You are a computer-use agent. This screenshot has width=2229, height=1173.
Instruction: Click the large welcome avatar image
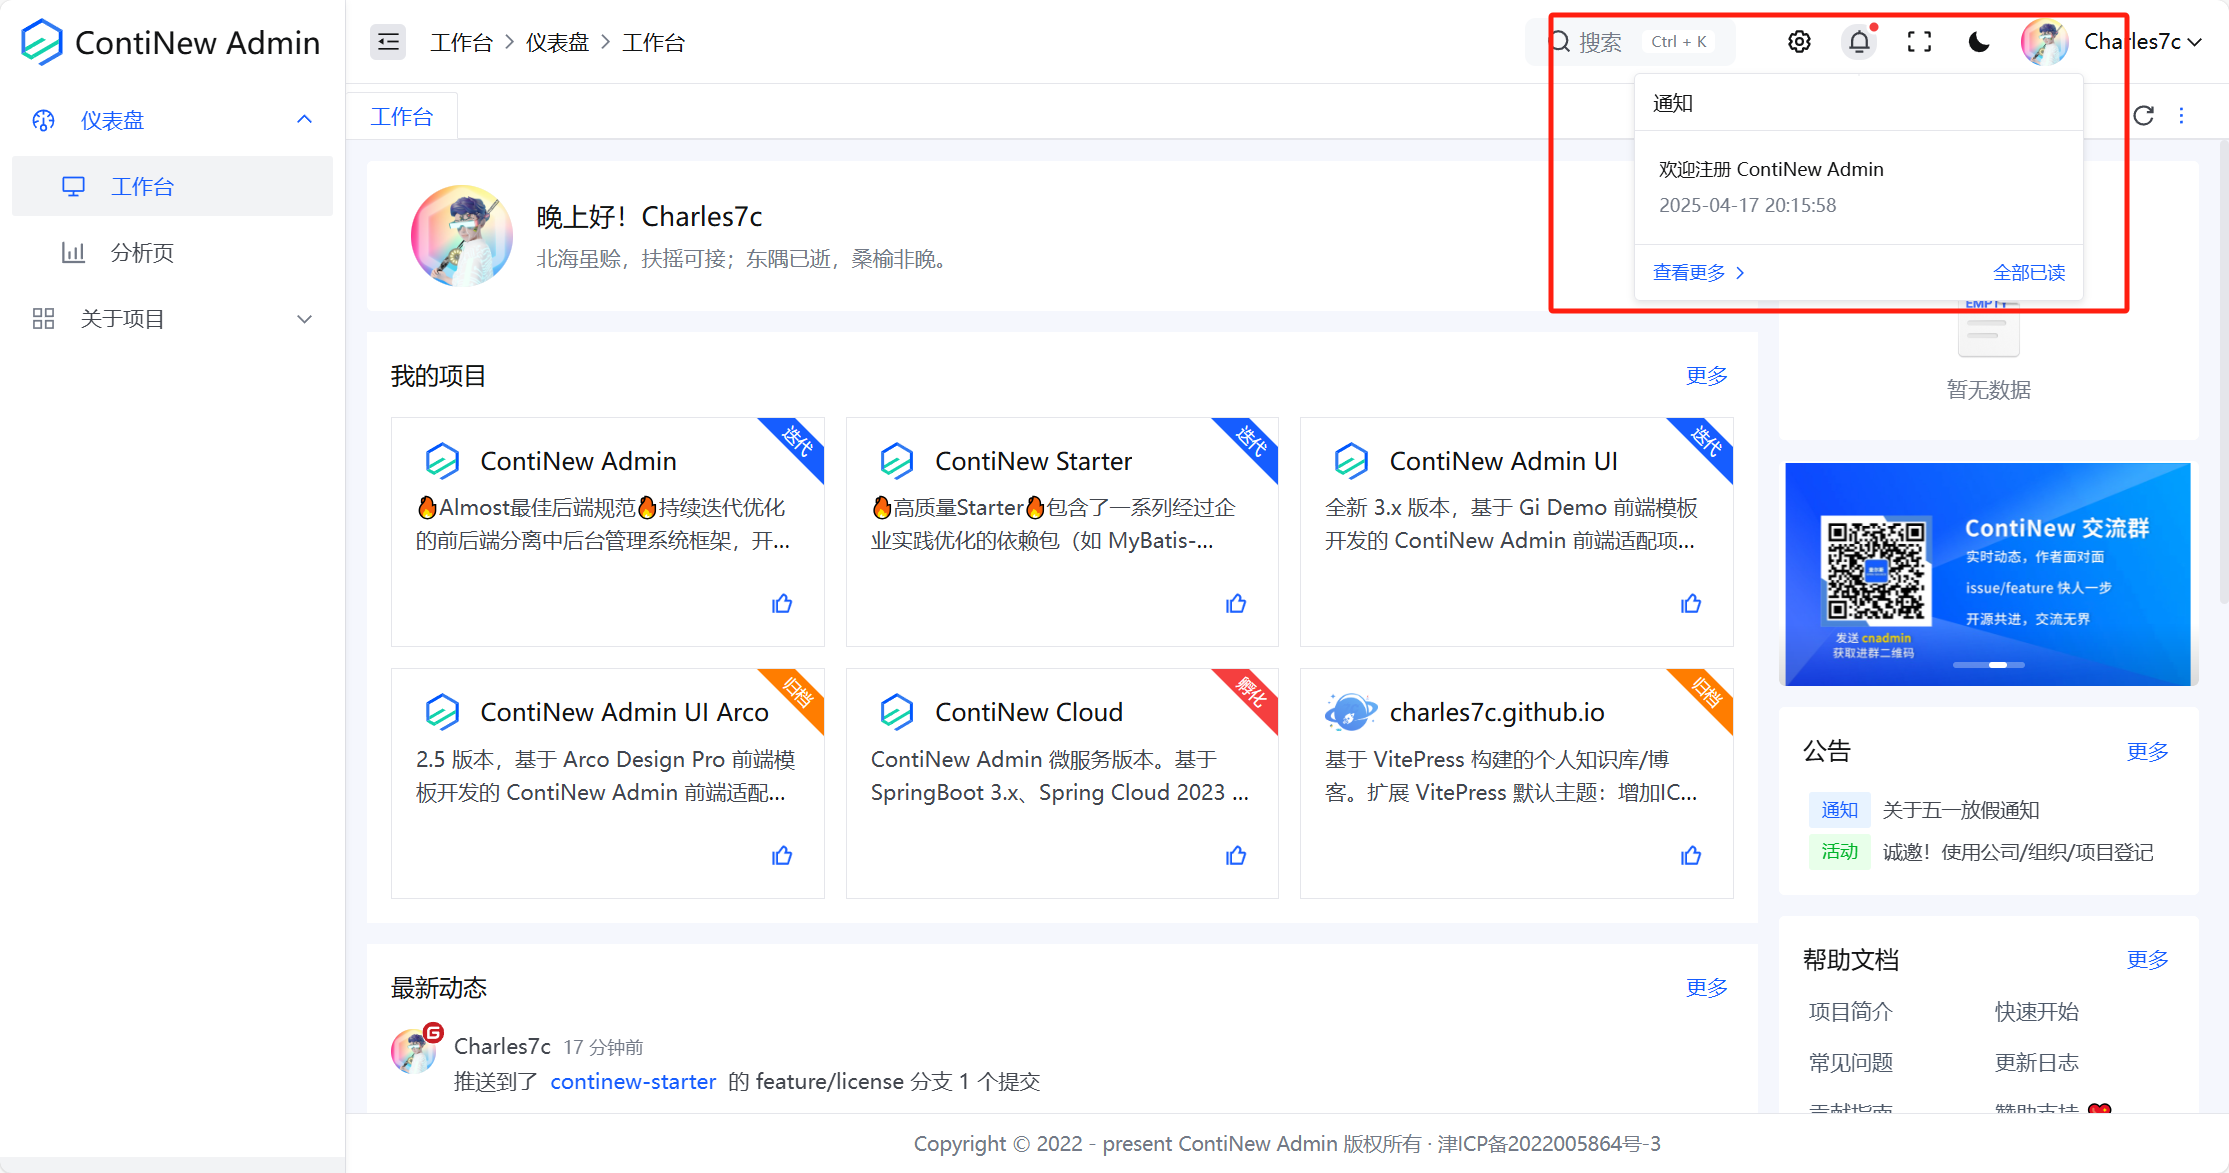pos(462,236)
